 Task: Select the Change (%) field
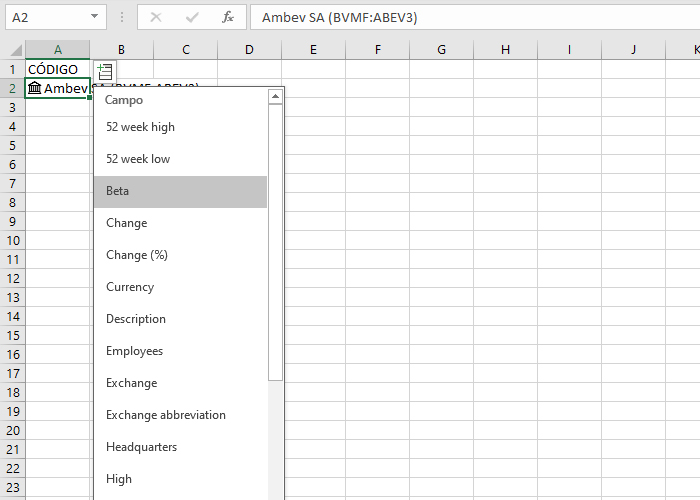[180, 255]
